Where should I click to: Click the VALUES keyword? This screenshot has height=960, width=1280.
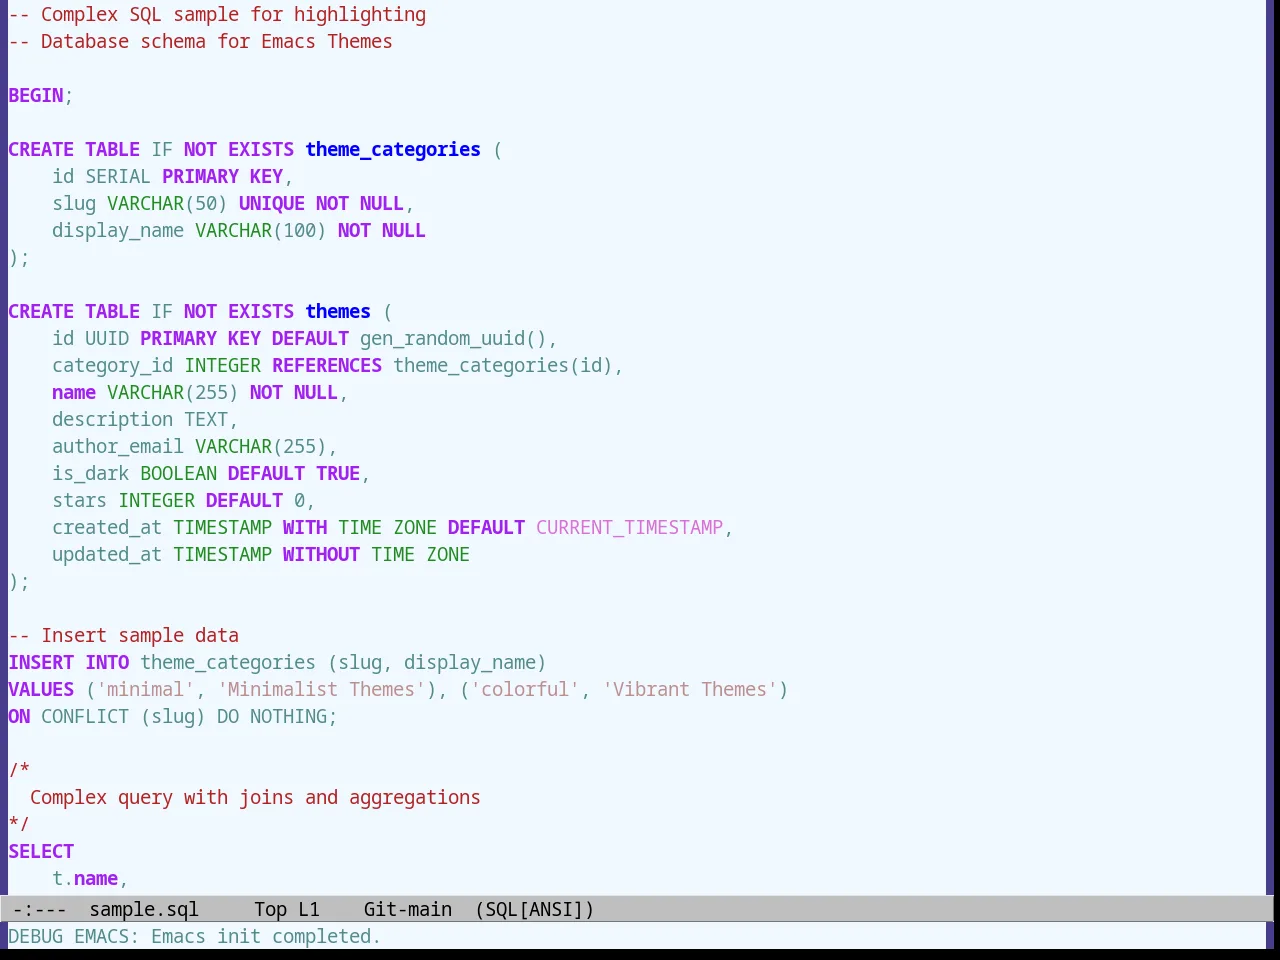click(41, 689)
